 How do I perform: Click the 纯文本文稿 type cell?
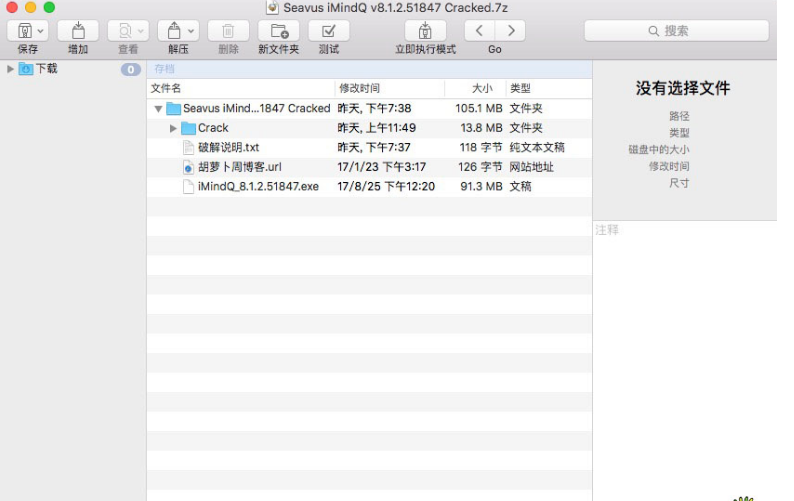point(537,147)
